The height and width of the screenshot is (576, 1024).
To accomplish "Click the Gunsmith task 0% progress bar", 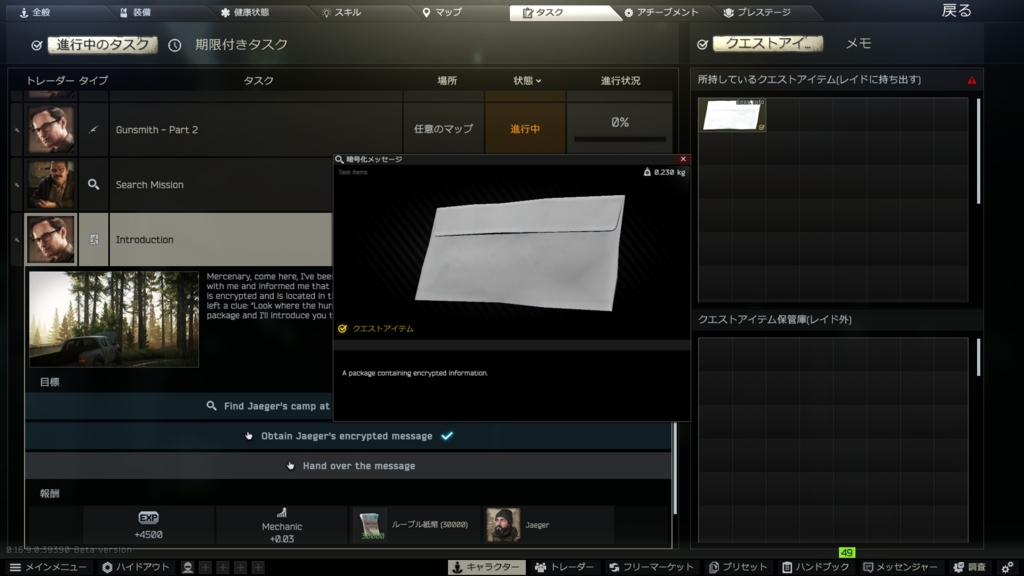I will 620,139.
